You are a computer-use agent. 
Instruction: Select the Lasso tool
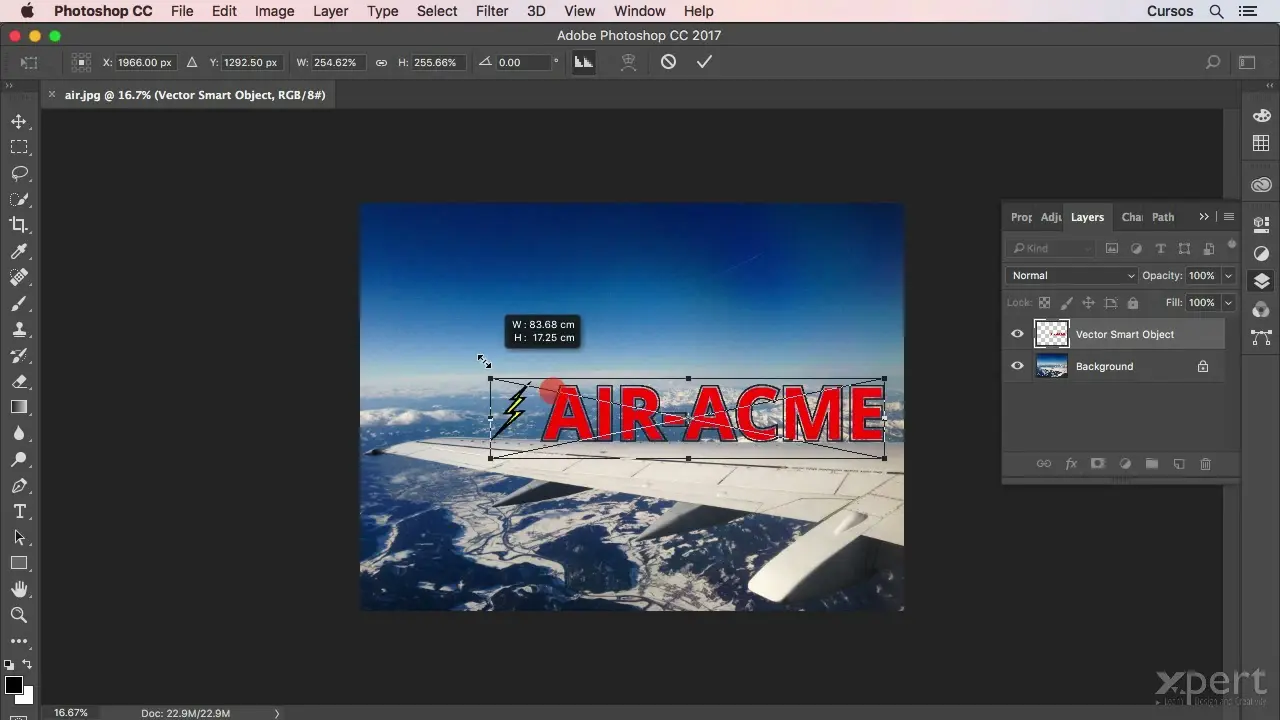click(x=19, y=173)
